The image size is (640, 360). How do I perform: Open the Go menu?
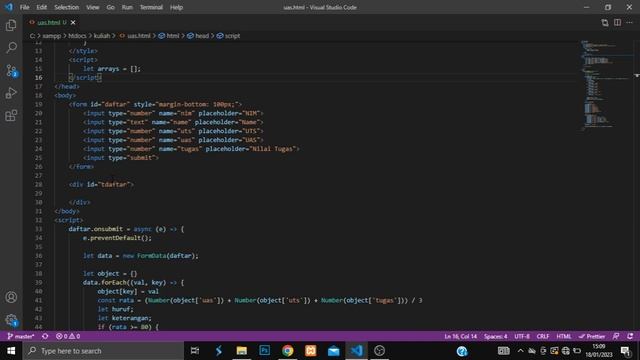(111, 7)
